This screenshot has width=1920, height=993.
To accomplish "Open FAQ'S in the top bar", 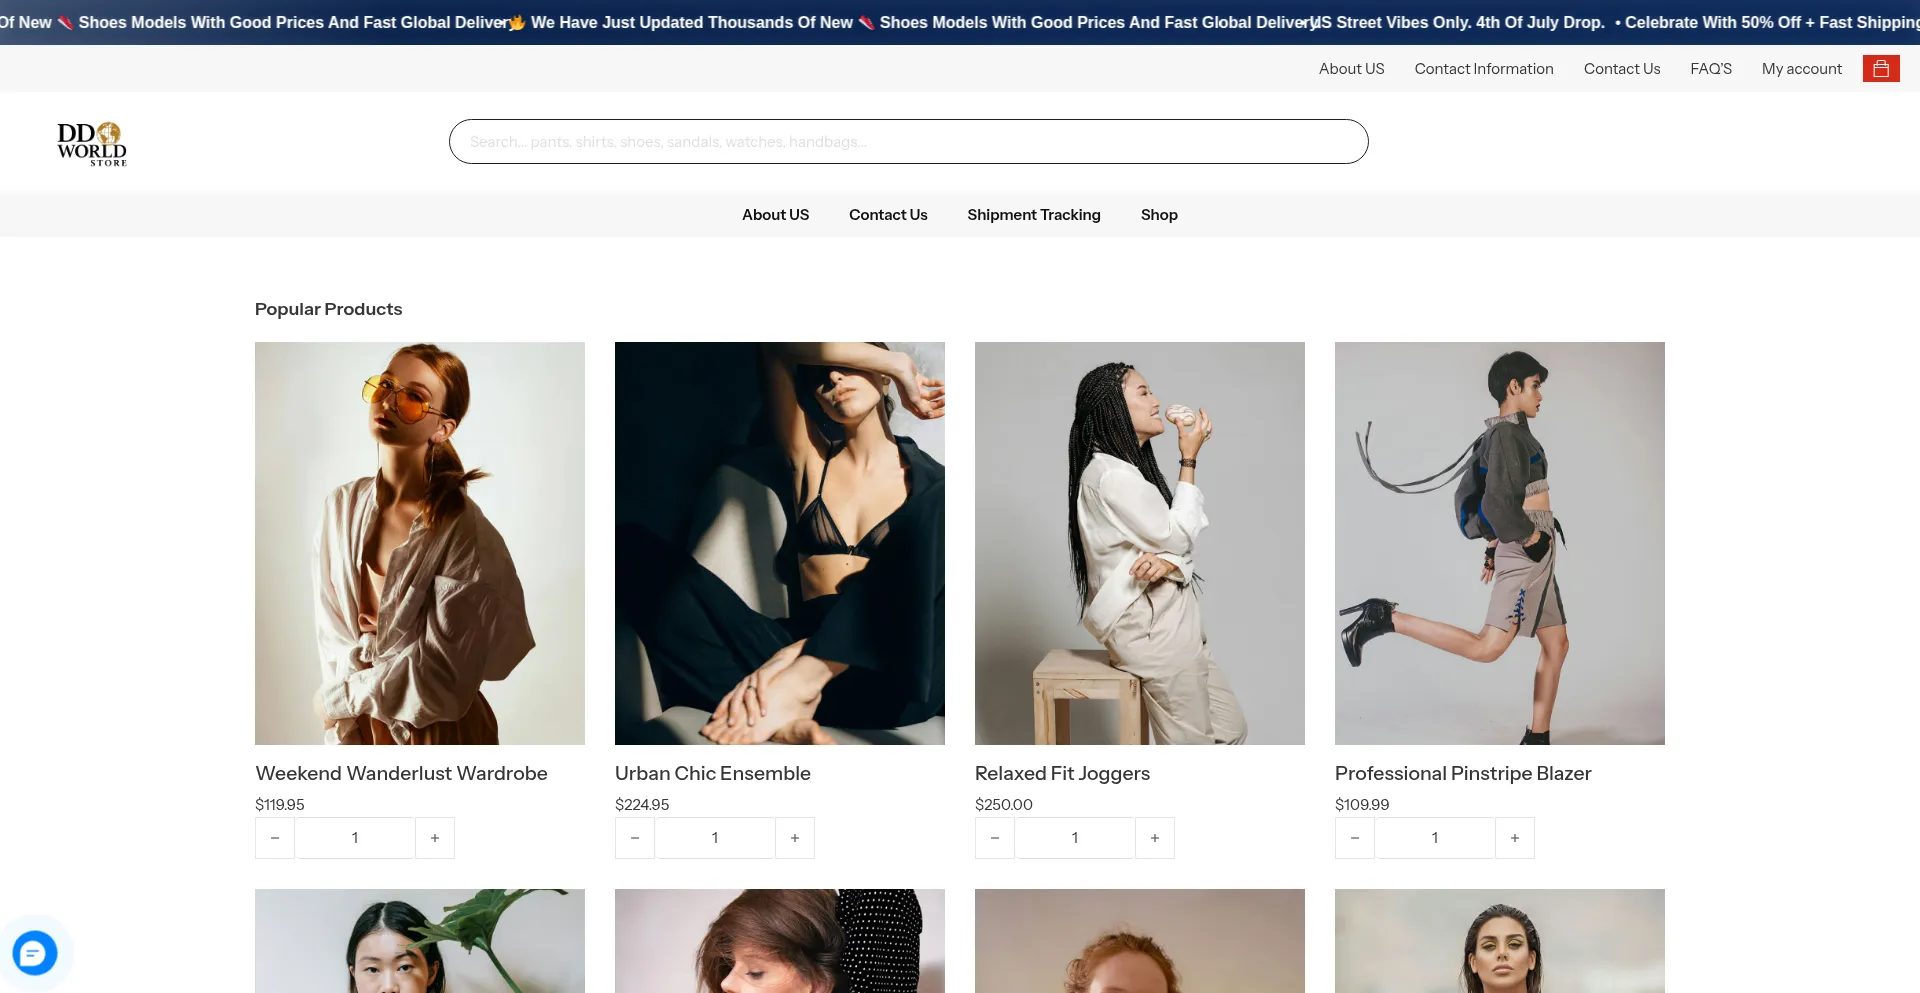I will [1710, 69].
